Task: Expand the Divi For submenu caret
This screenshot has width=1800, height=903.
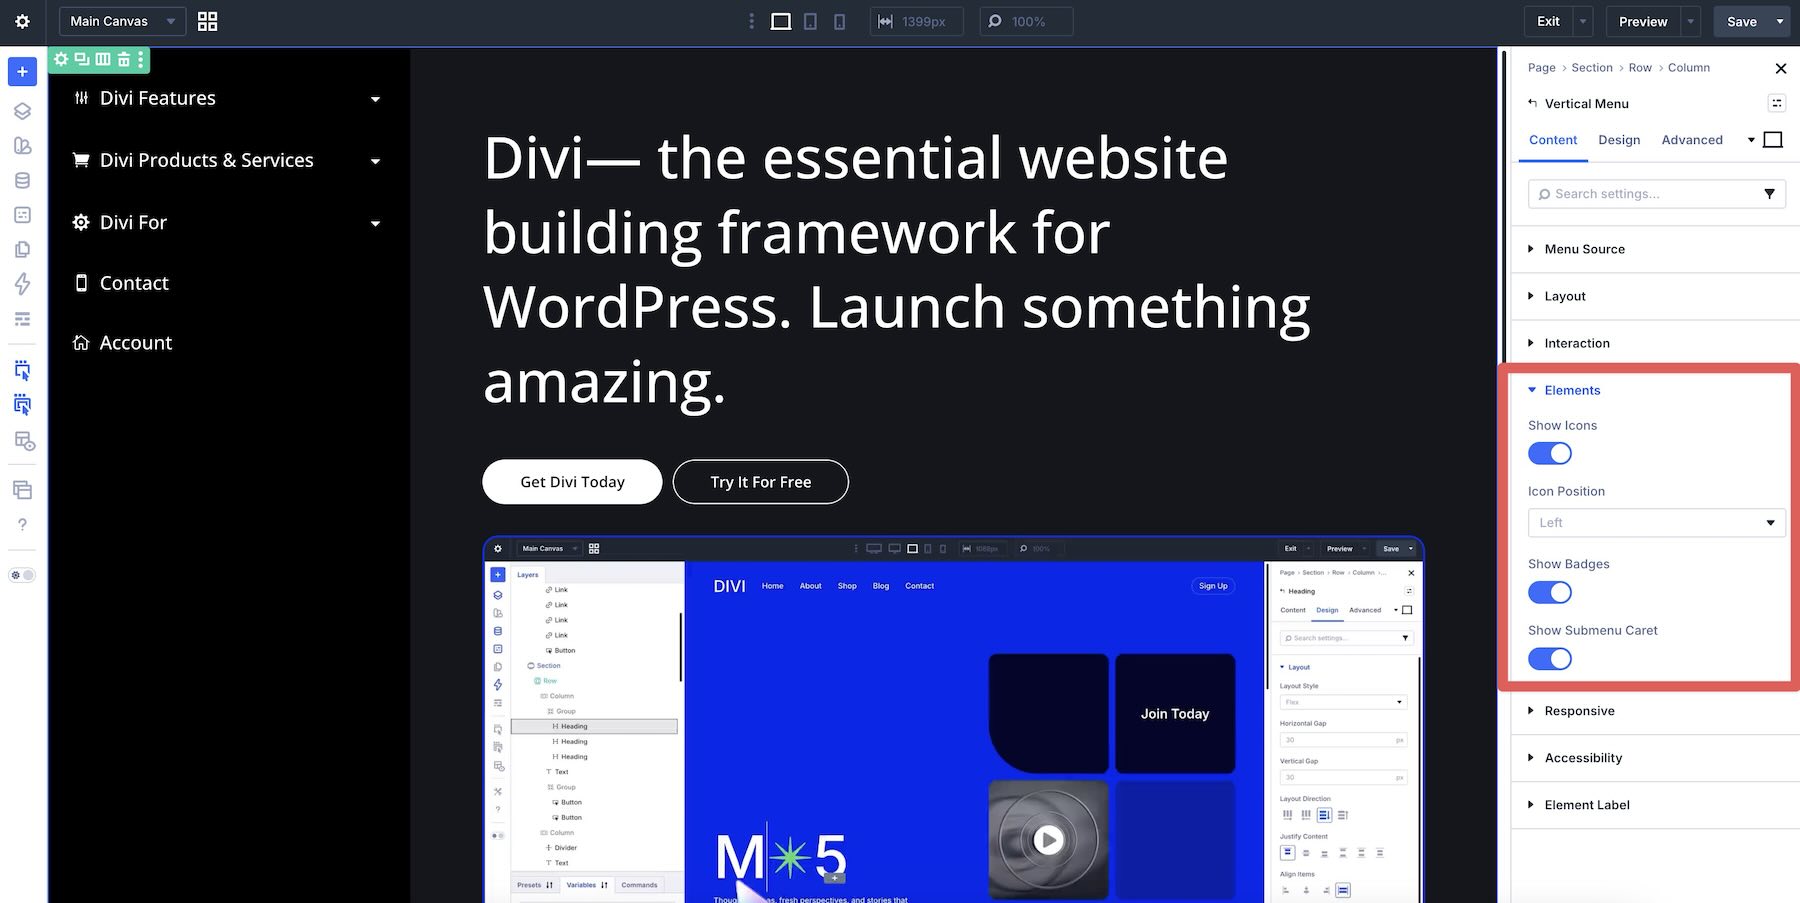Action: tap(375, 223)
